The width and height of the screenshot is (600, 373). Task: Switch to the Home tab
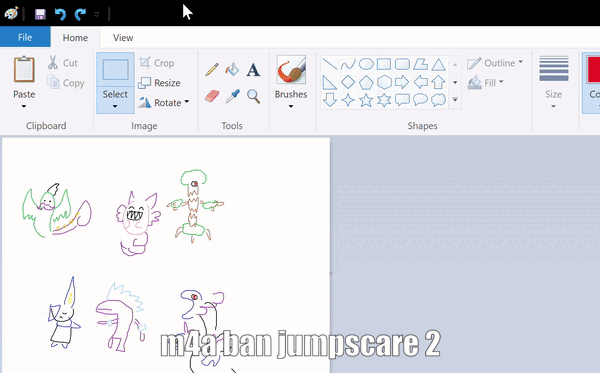pos(75,37)
